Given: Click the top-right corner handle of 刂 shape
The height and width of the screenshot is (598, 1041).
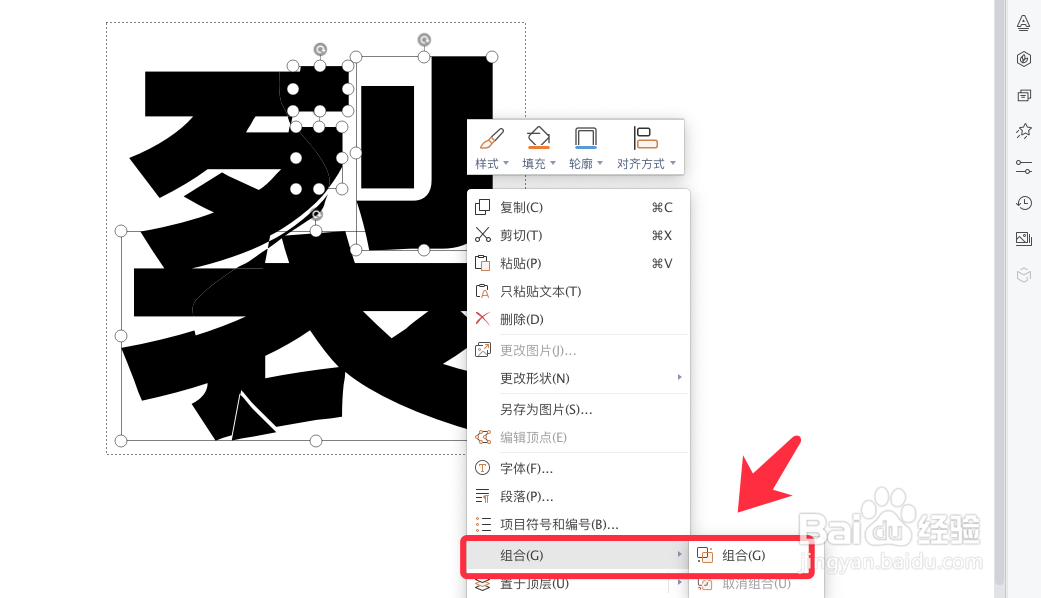Looking at the screenshot, I should (492, 57).
